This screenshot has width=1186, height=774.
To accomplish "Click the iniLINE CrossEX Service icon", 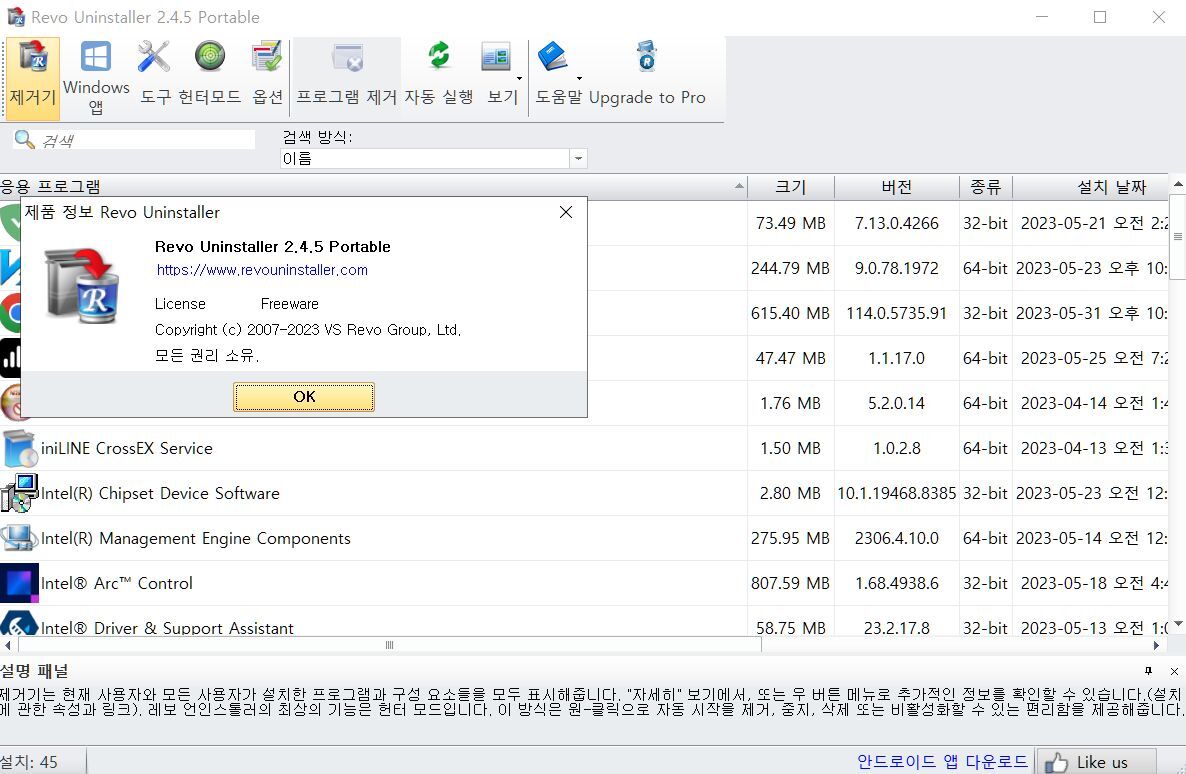I will [20, 449].
